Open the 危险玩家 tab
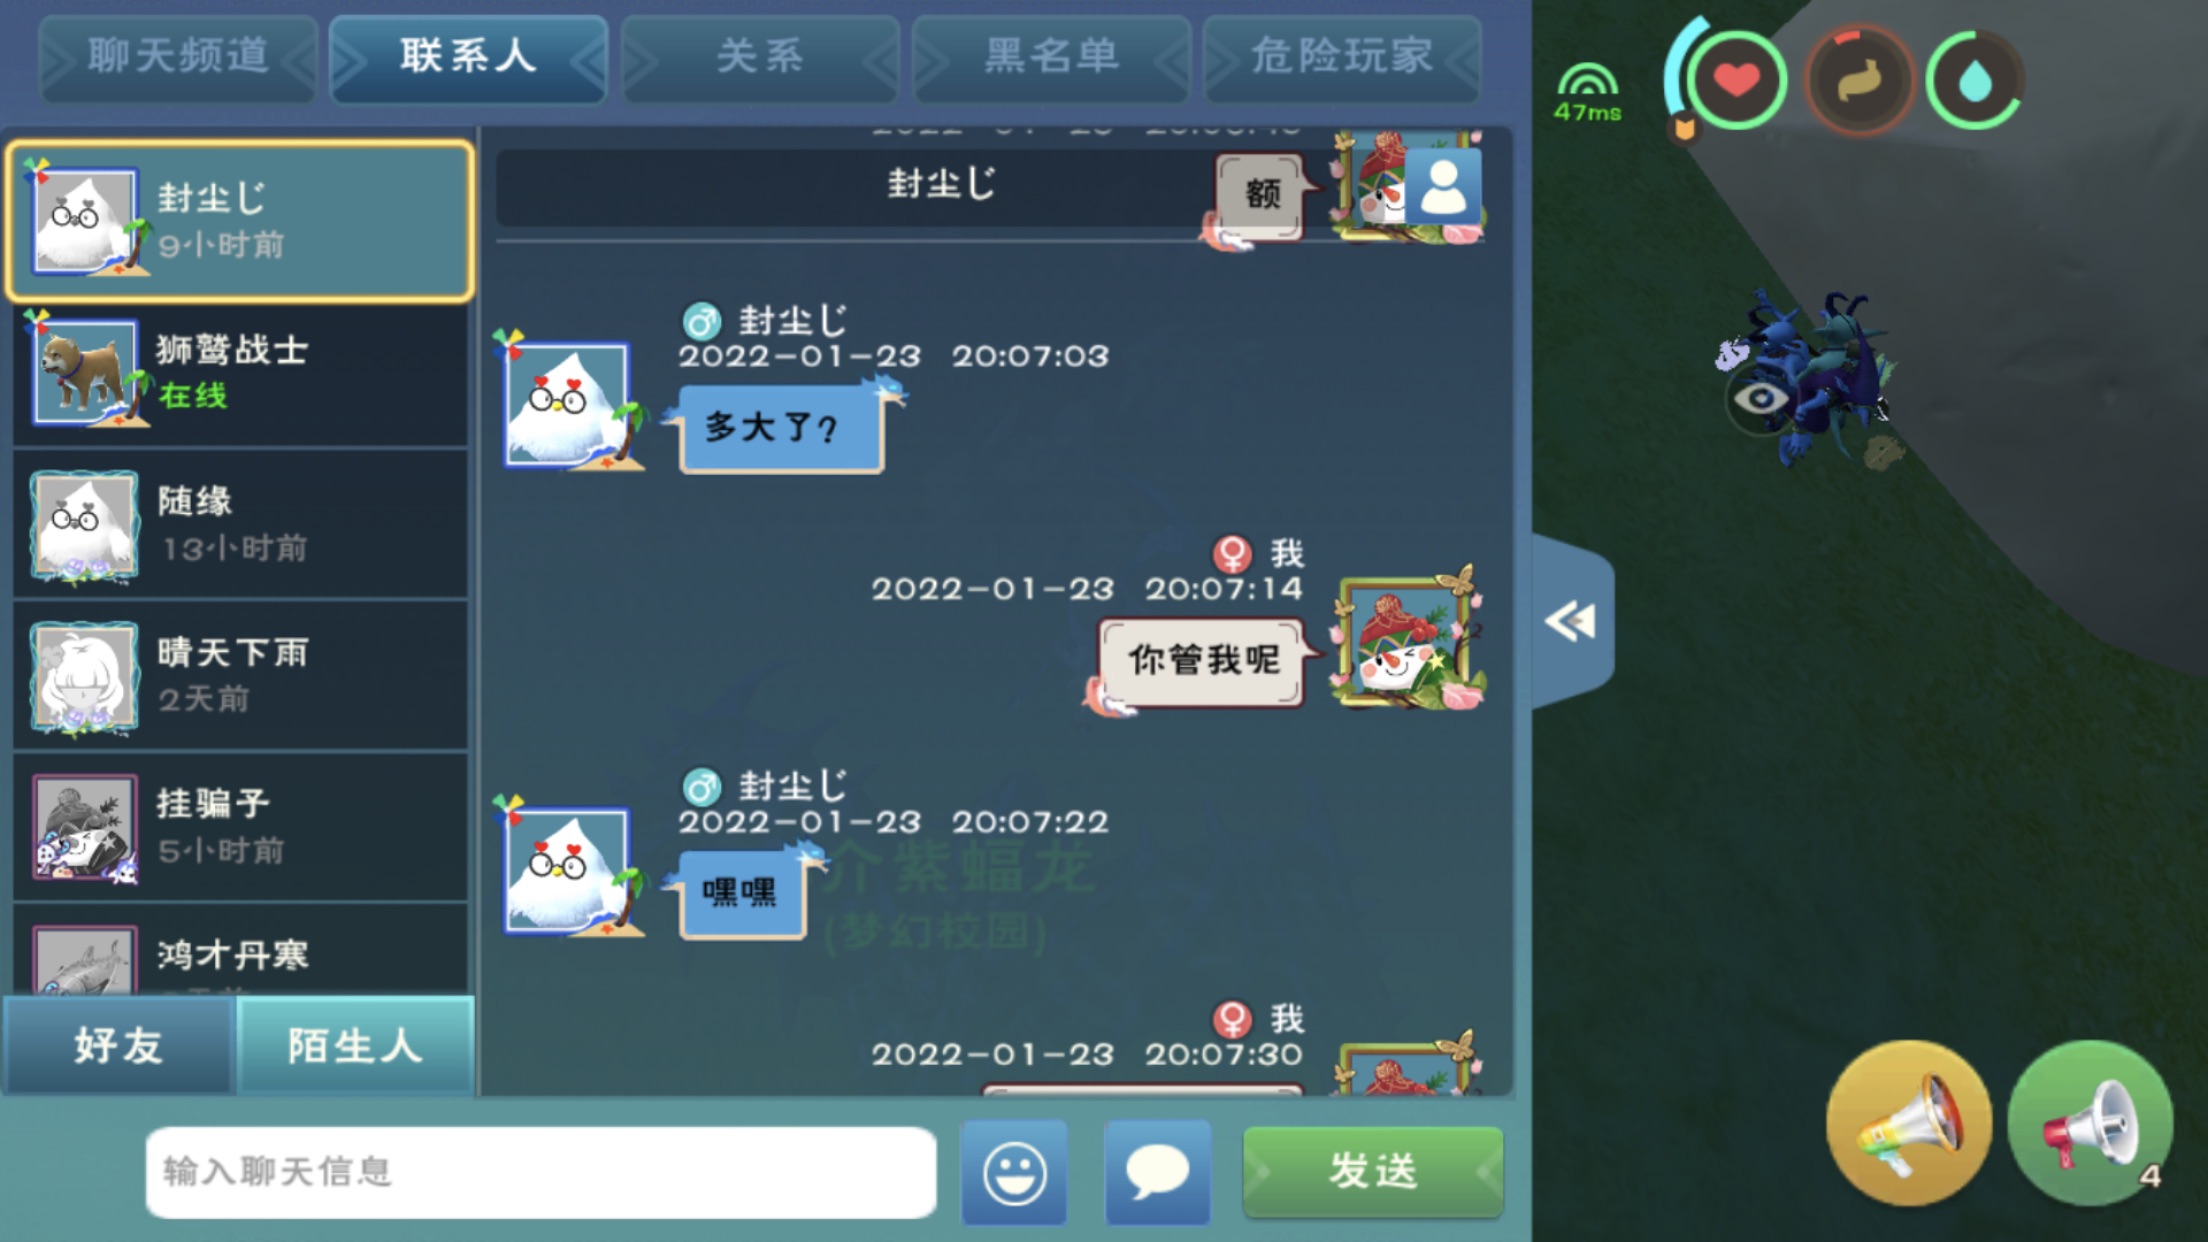Viewport: 2208px width, 1242px height. click(x=1342, y=57)
